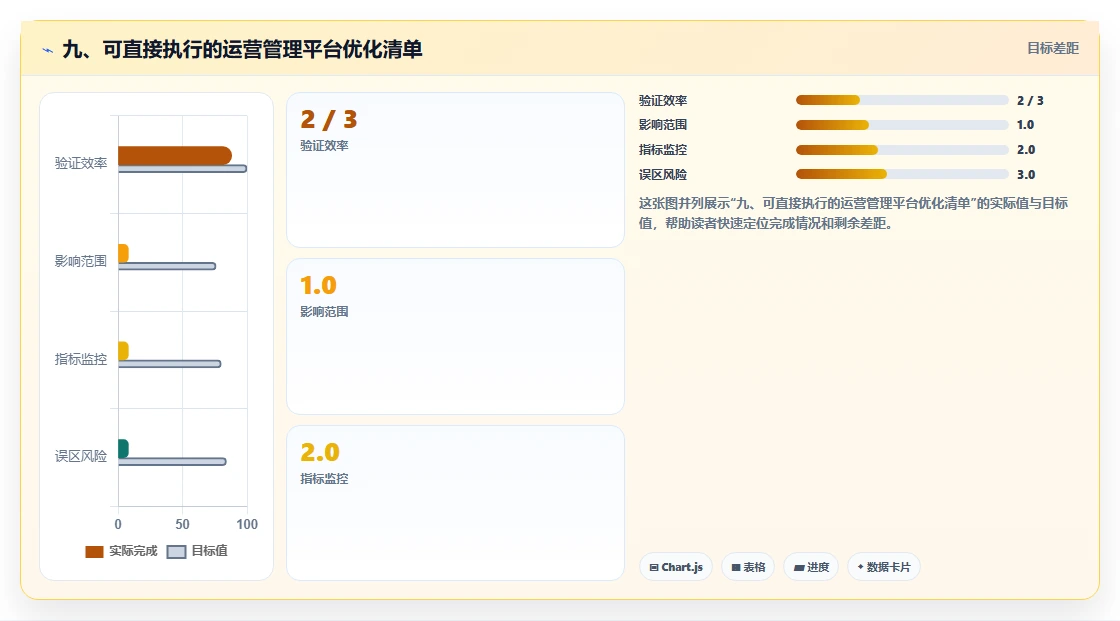Toggle the 实际完成 legend item
The width and height of the screenshot is (1120, 621).
tap(121, 551)
